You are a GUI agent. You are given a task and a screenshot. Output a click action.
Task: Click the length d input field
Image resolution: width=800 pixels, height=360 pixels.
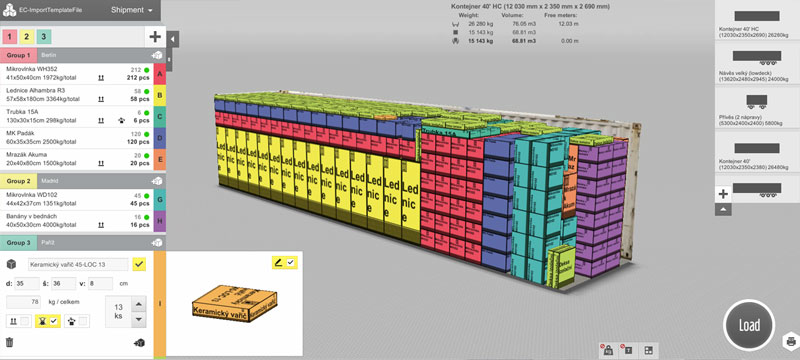coord(27,284)
